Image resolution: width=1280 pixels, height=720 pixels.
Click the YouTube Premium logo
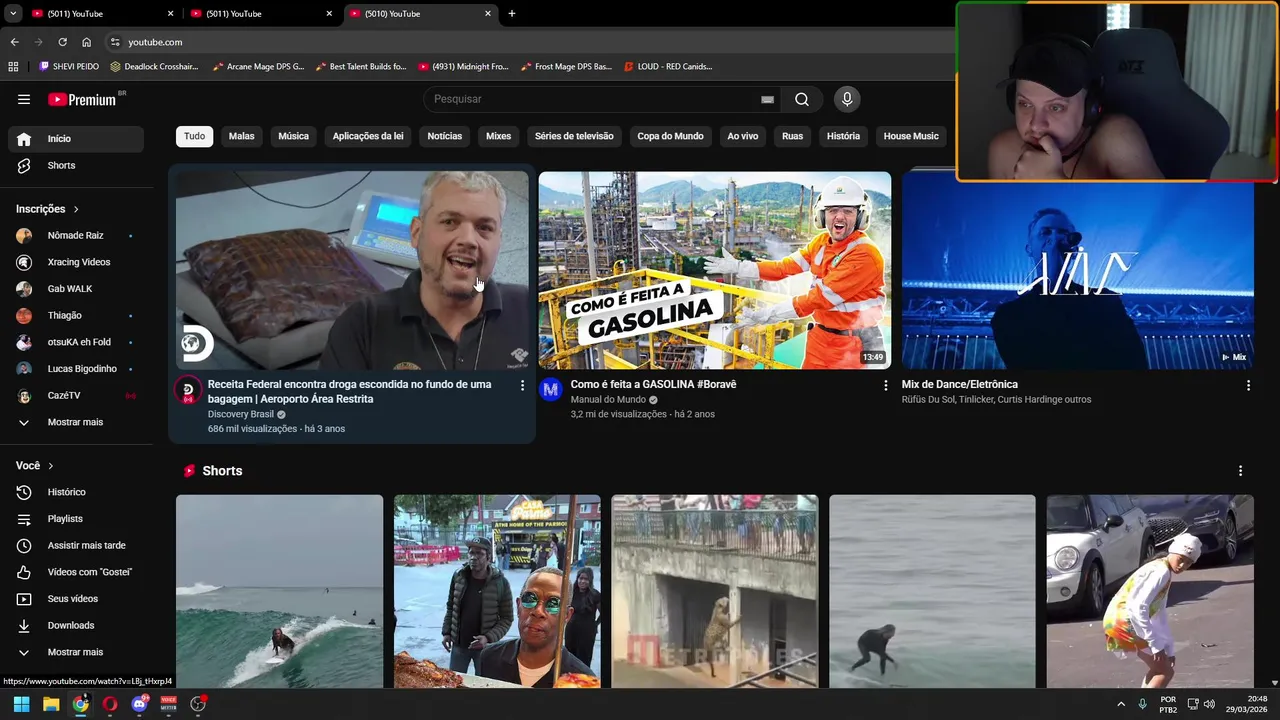pos(82,99)
